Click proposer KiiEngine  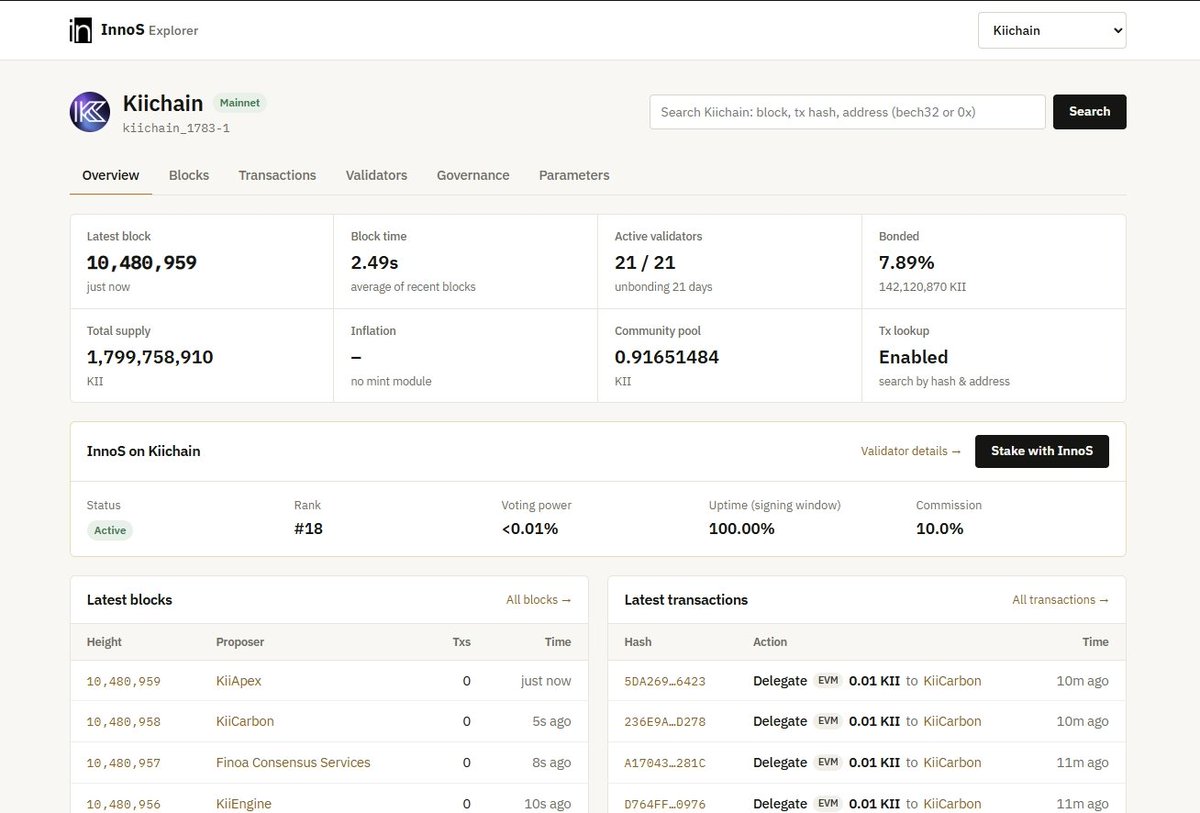[244, 803]
